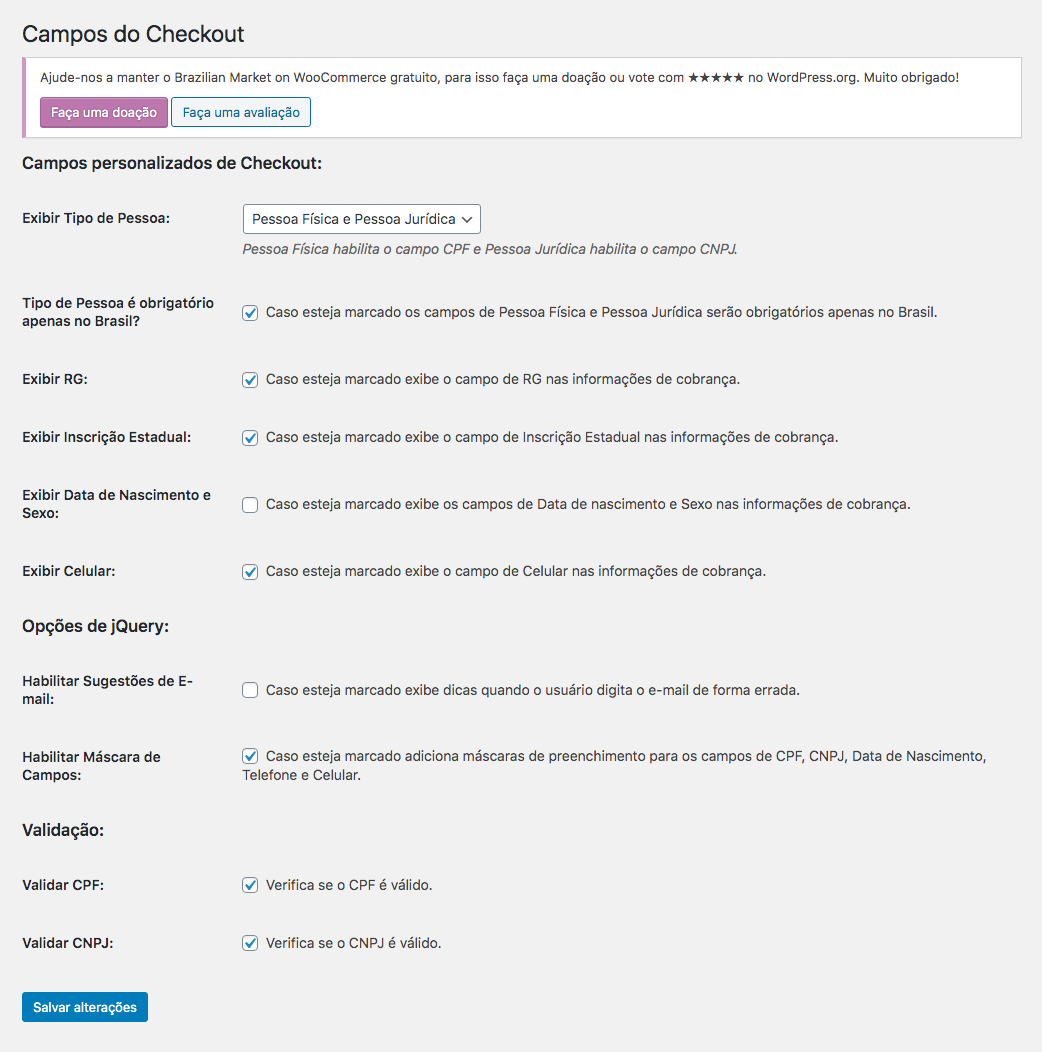Enable Habilitar Sugestões de E-mail checkbox
Viewport: 1042px width, 1052px height.
[250, 690]
